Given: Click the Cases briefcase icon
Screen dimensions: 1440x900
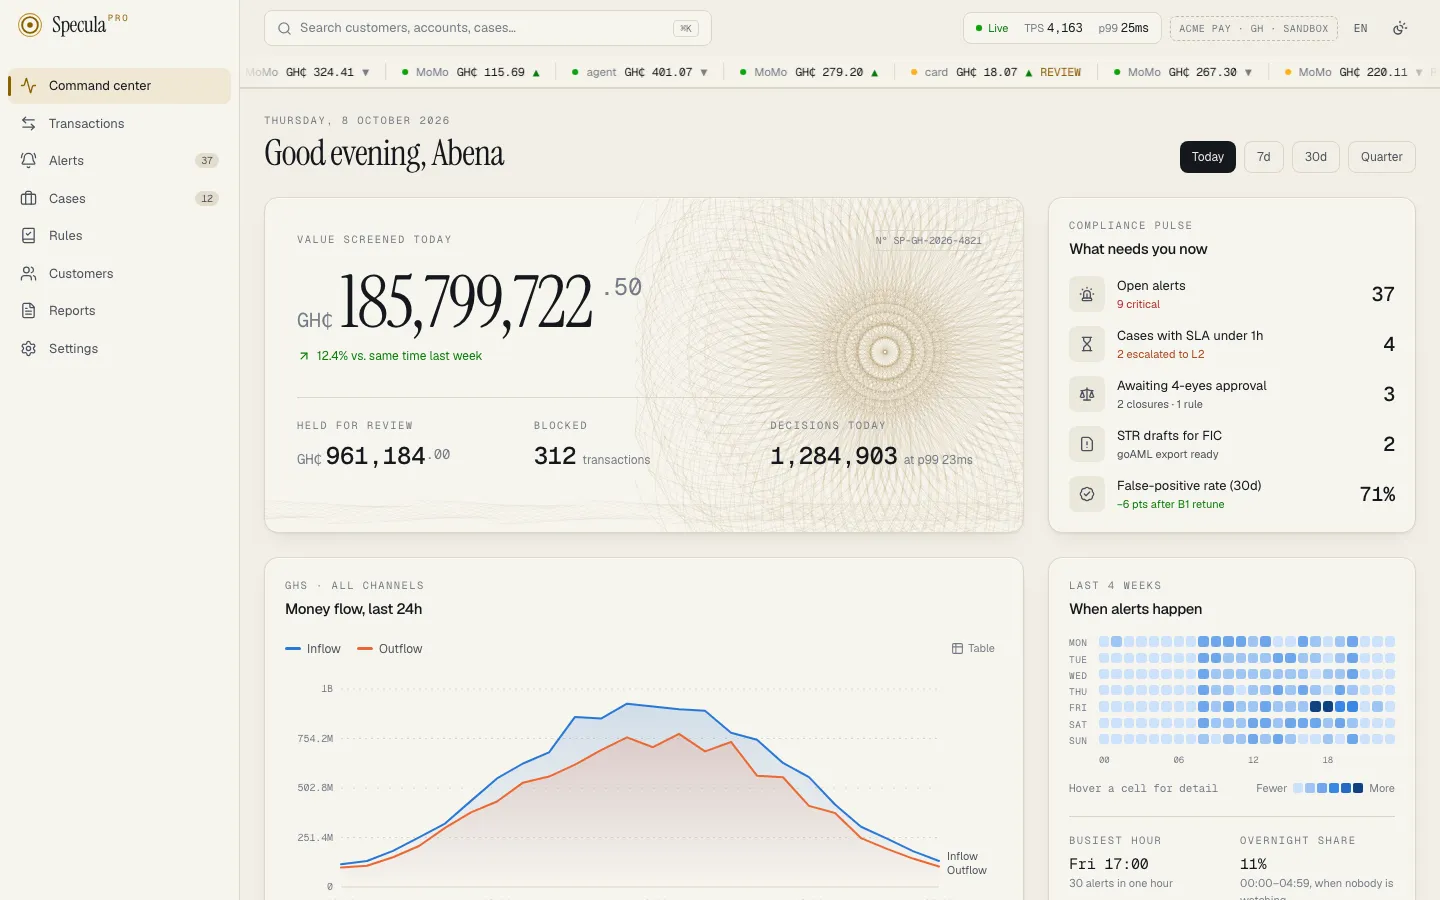Looking at the screenshot, I should (x=29, y=199).
